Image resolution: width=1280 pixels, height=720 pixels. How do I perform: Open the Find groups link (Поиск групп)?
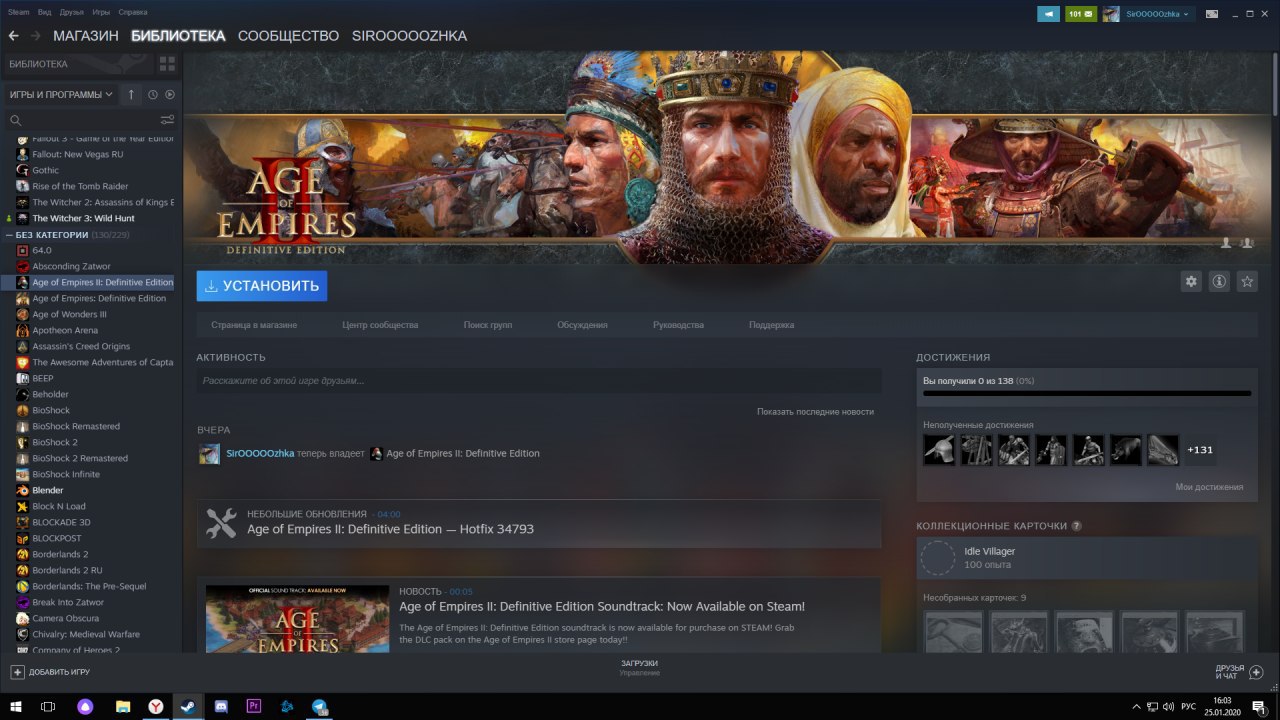click(x=488, y=325)
